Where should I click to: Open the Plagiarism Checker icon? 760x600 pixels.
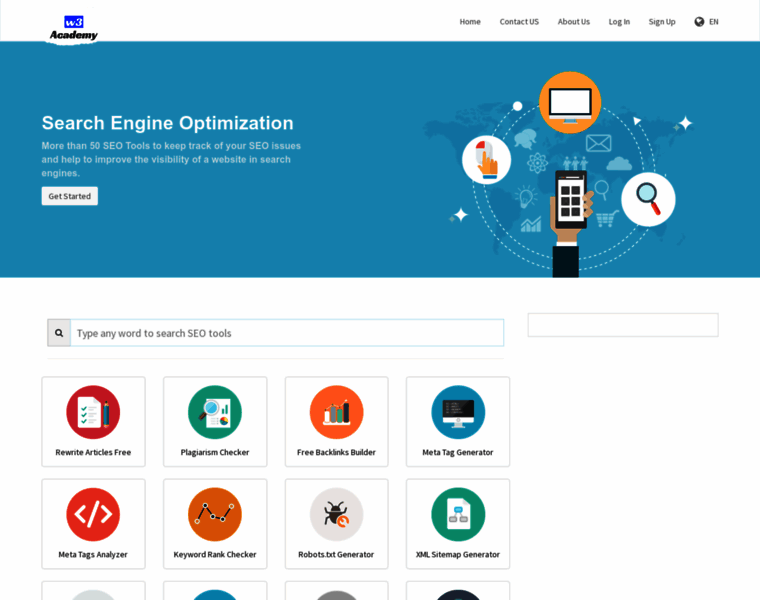point(215,412)
